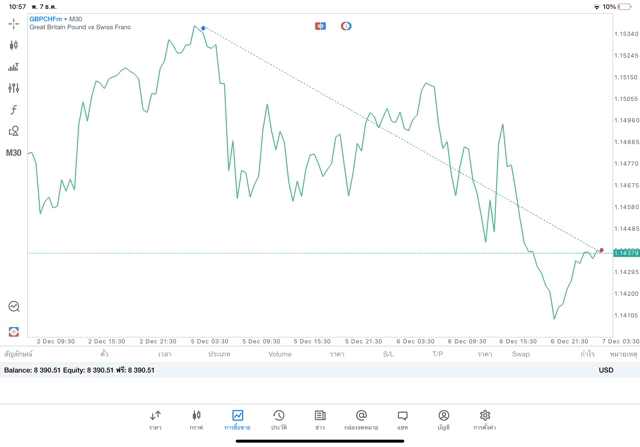
Task: Select the blue trendline start point
Action: click(203, 28)
